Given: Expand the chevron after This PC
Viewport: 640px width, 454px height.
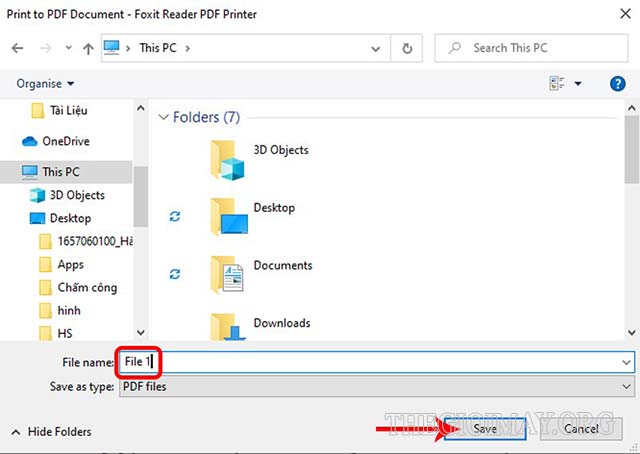Looking at the screenshot, I should (x=187, y=48).
